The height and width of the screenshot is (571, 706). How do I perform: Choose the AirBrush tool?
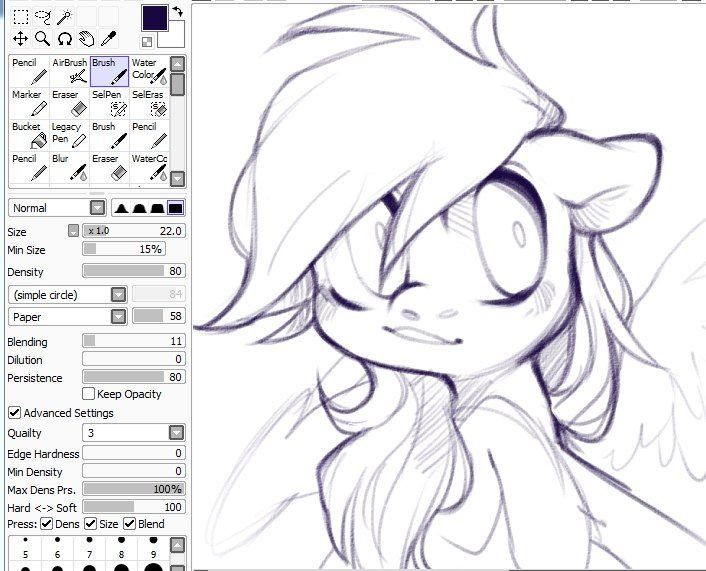click(69, 71)
